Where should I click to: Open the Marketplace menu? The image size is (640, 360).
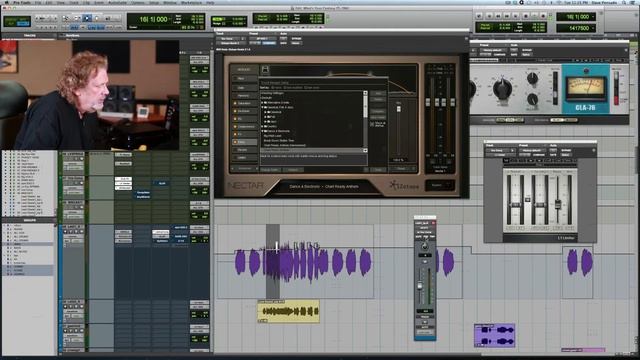pos(191,2)
